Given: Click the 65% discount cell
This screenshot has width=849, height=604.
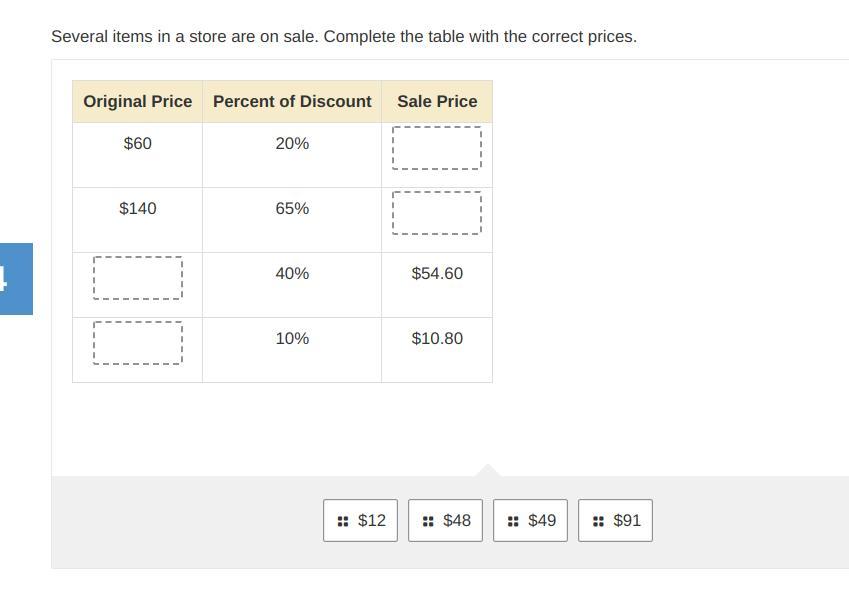Looking at the screenshot, I should (292, 209).
